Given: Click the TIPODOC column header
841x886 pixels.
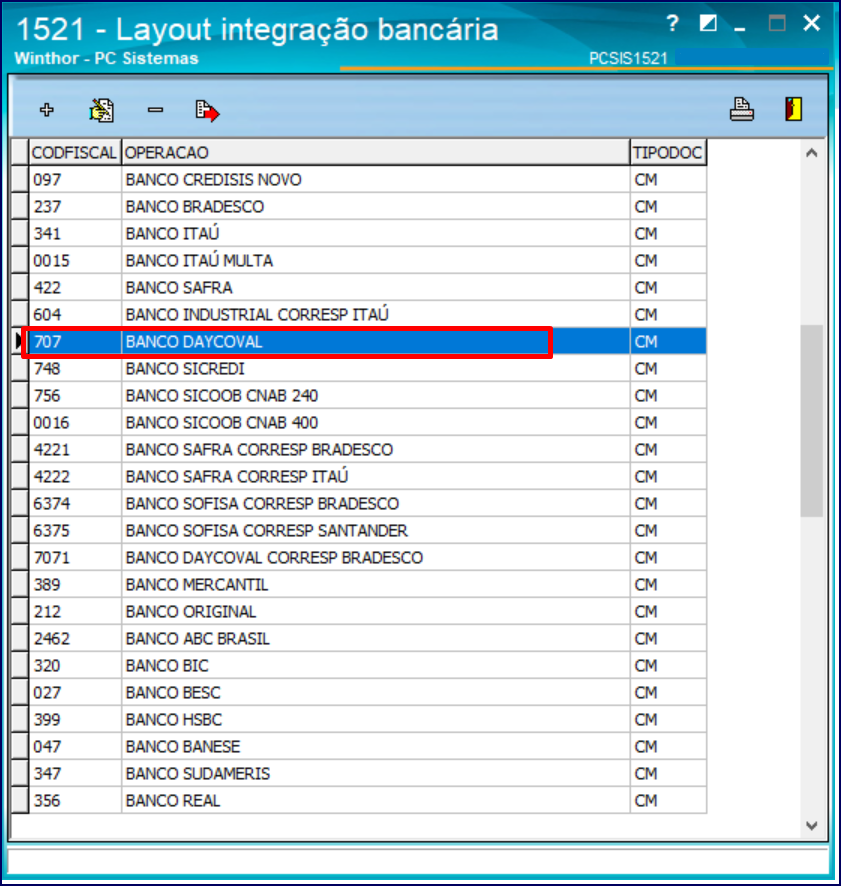Looking at the screenshot, I should click(x=668, y=153).
